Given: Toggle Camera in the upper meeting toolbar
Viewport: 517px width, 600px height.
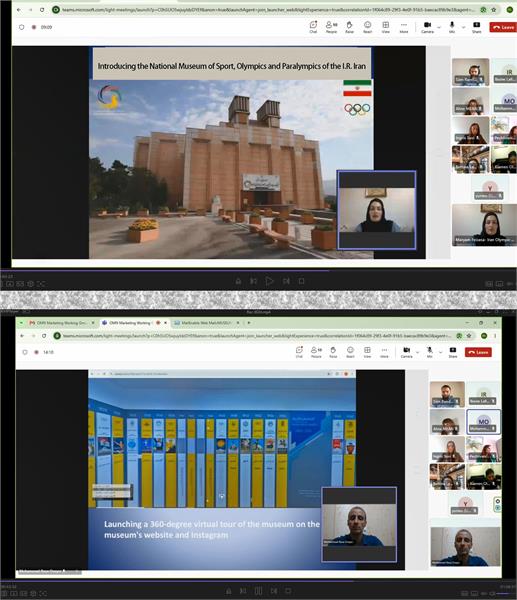Looking at the screenshot, I should point(427,27).
